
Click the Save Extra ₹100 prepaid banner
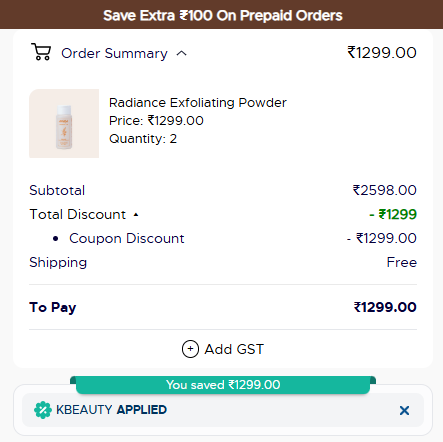pos(221,15)
